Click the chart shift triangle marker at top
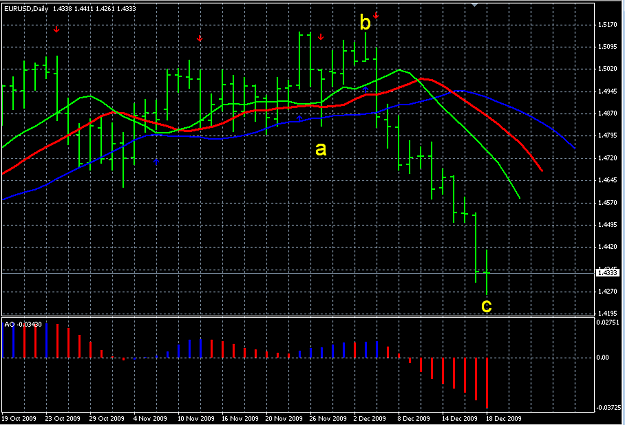Image resolution: width=625 pixels, height=425 pixels. click(474, 4)
